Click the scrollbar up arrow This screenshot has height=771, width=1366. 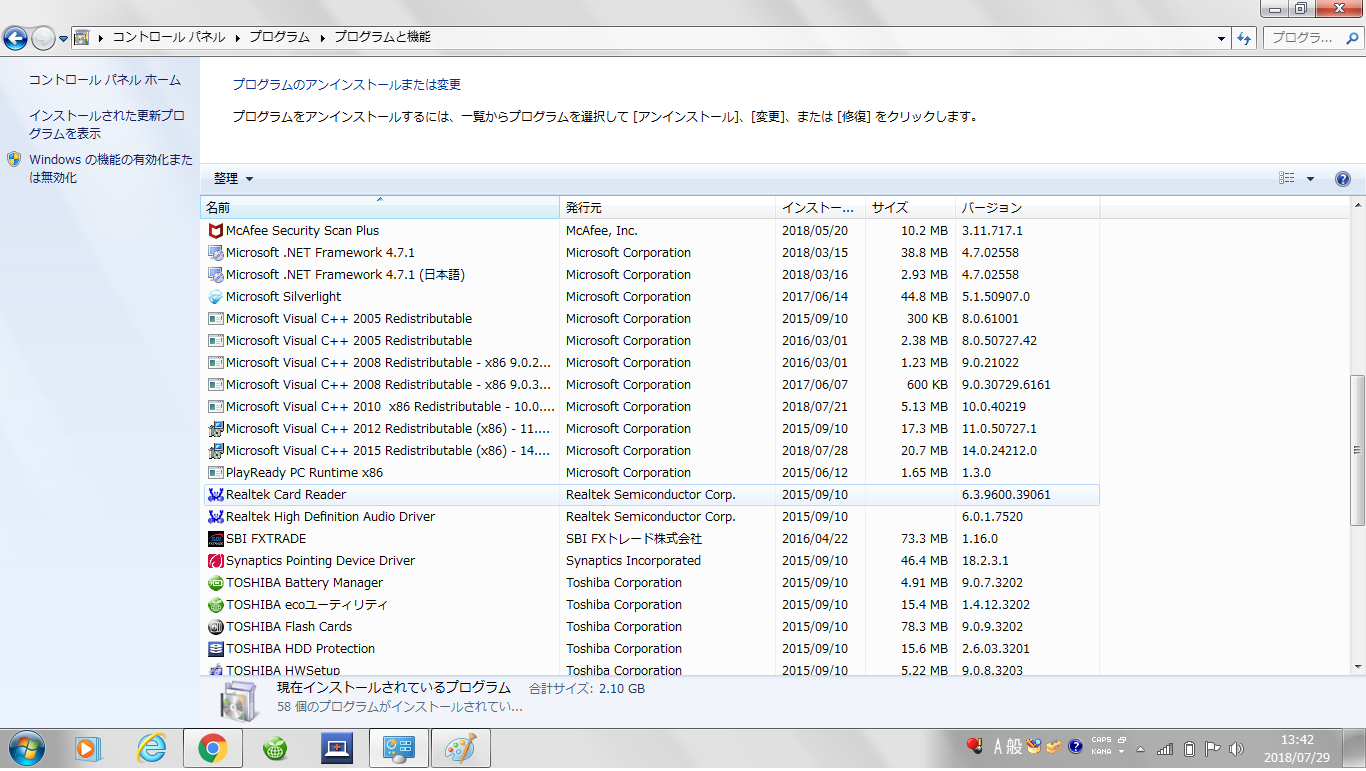tap(1357, 205)
